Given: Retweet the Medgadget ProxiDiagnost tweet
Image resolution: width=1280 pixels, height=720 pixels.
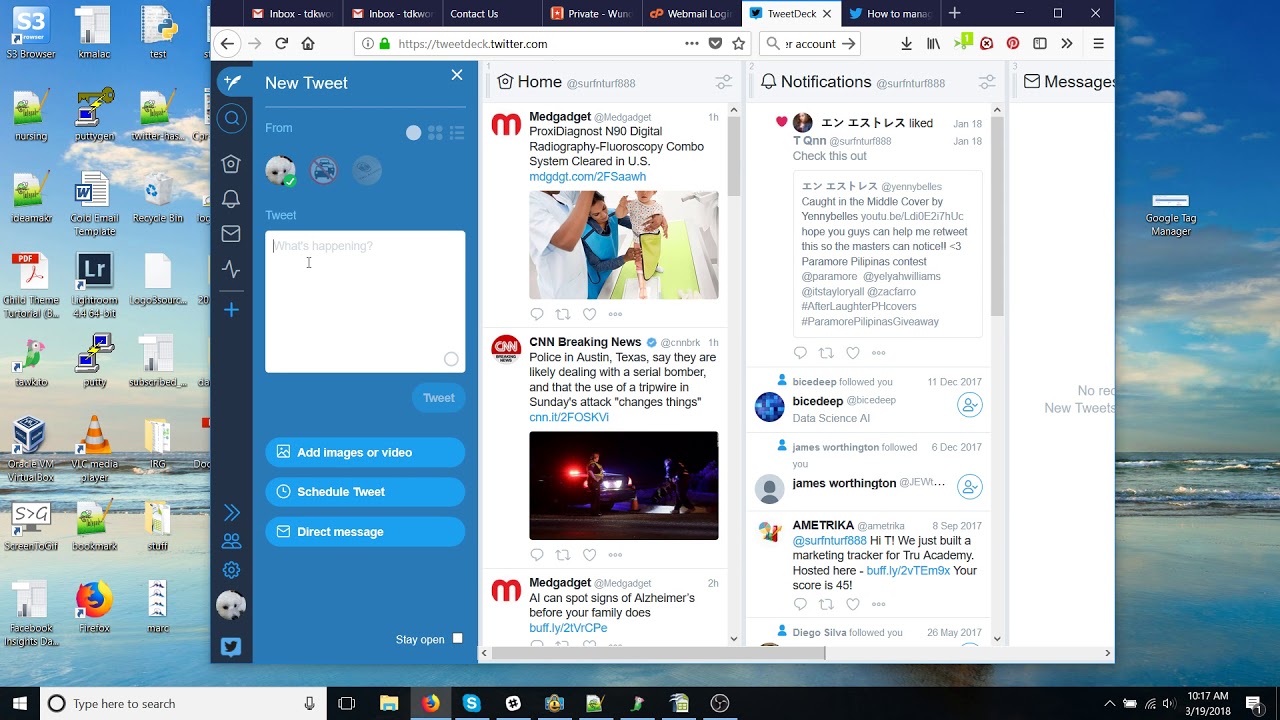Looking at the screenshot, I should 563,314.
